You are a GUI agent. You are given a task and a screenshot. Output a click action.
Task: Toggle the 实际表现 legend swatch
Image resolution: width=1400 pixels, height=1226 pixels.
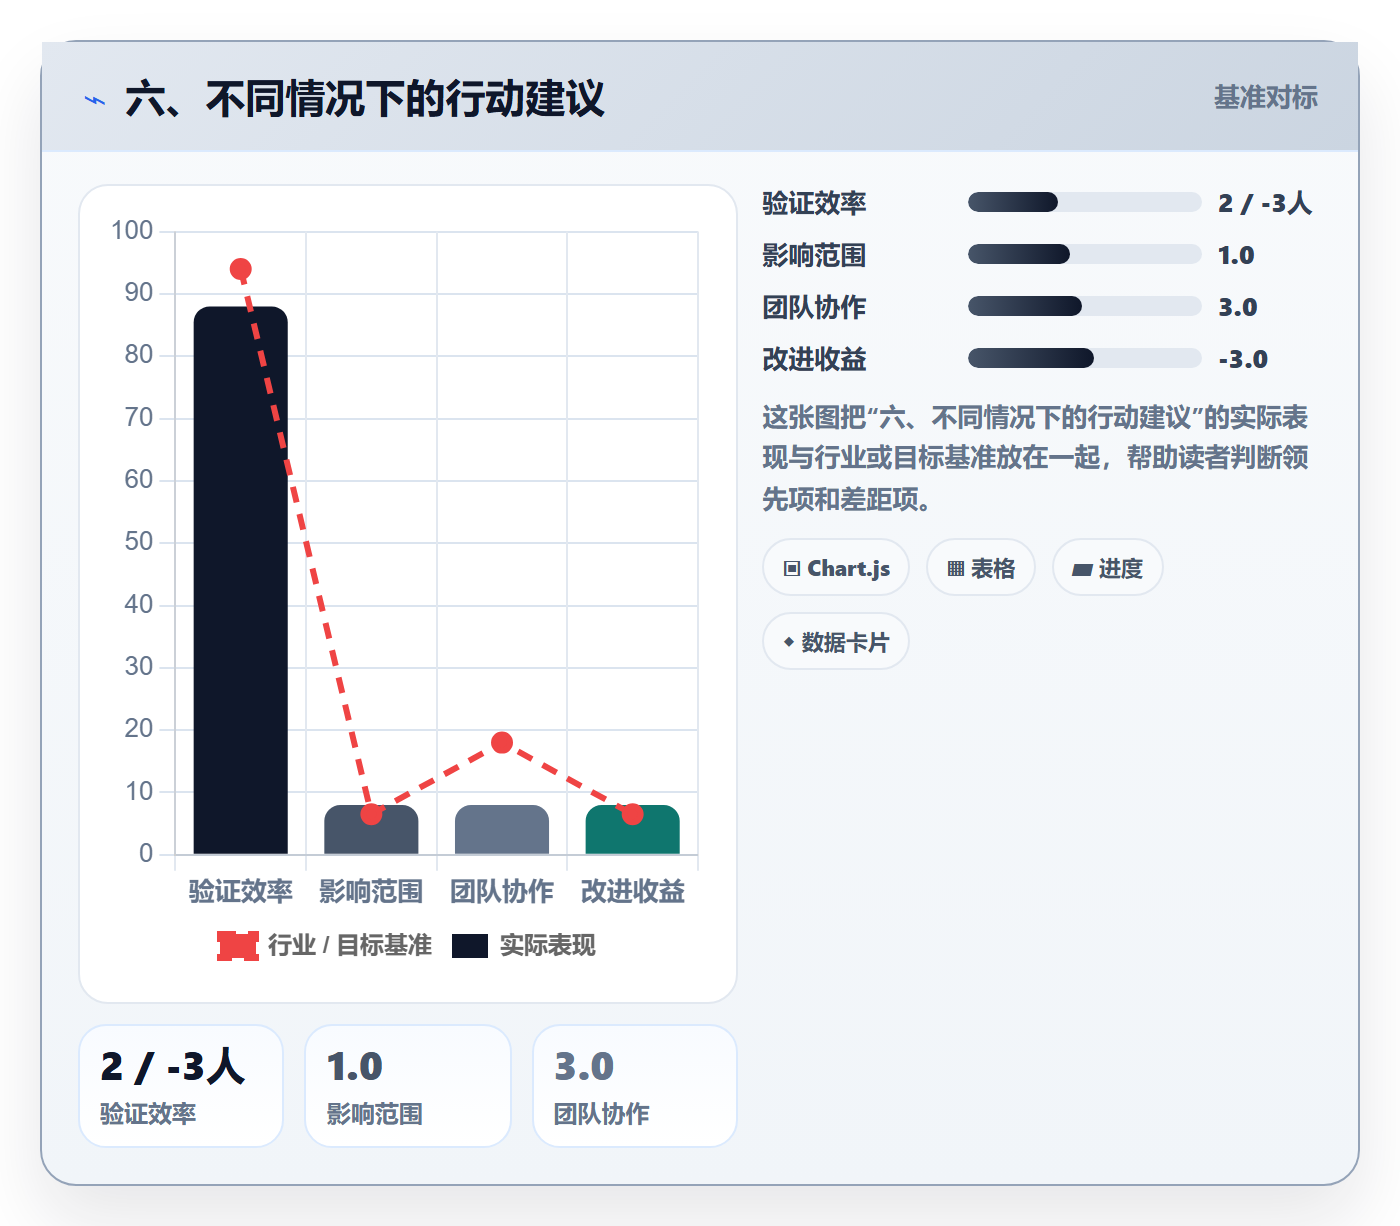click(470, 945)
